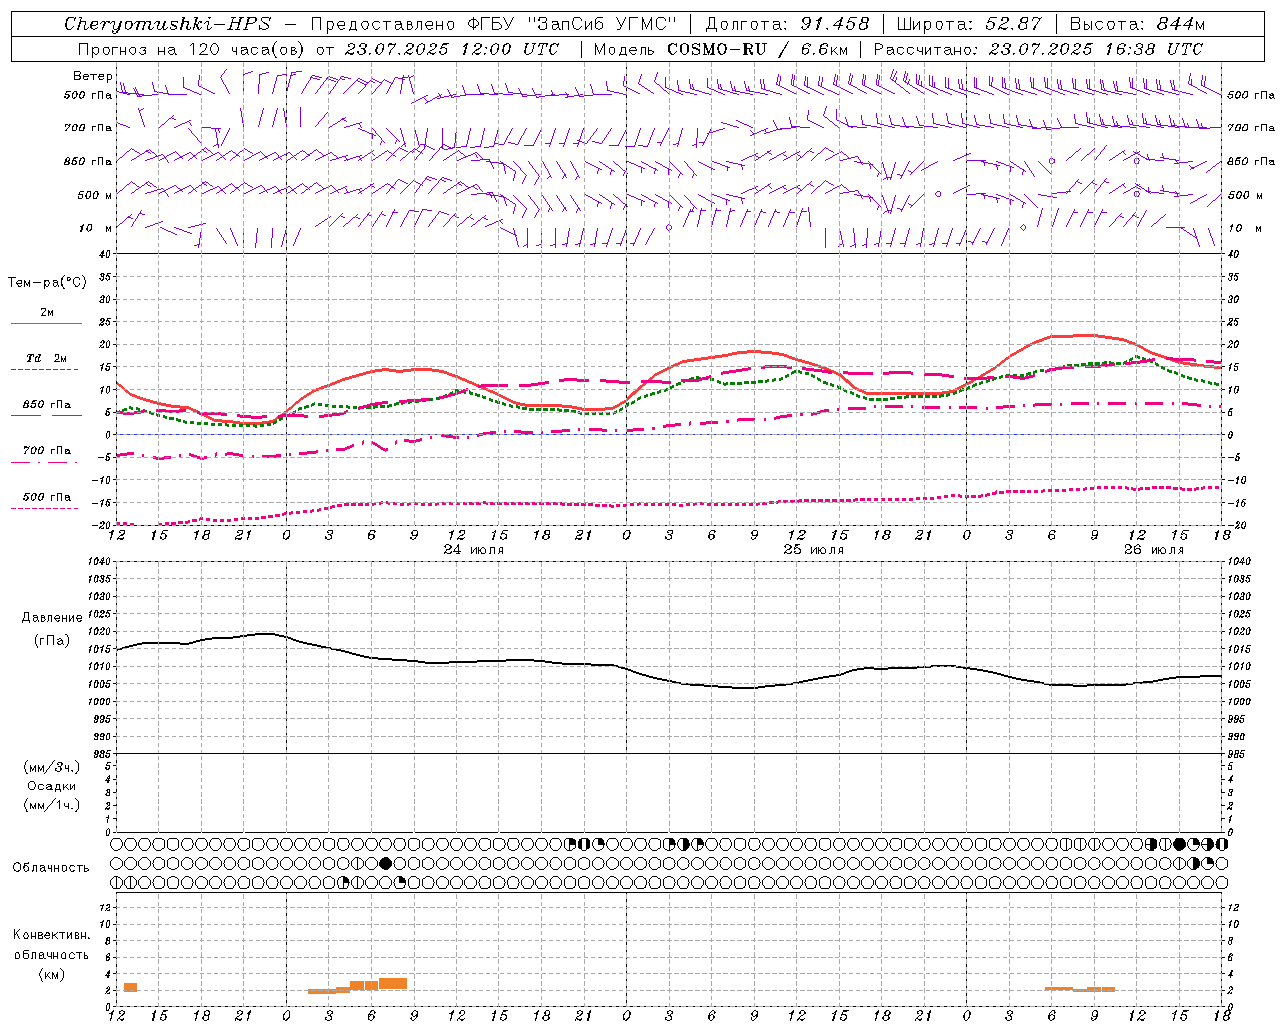This screenshot has height=1024, width=1280.
Task: Click the orange convective bar on 23 July
Action: click(130, 988)
